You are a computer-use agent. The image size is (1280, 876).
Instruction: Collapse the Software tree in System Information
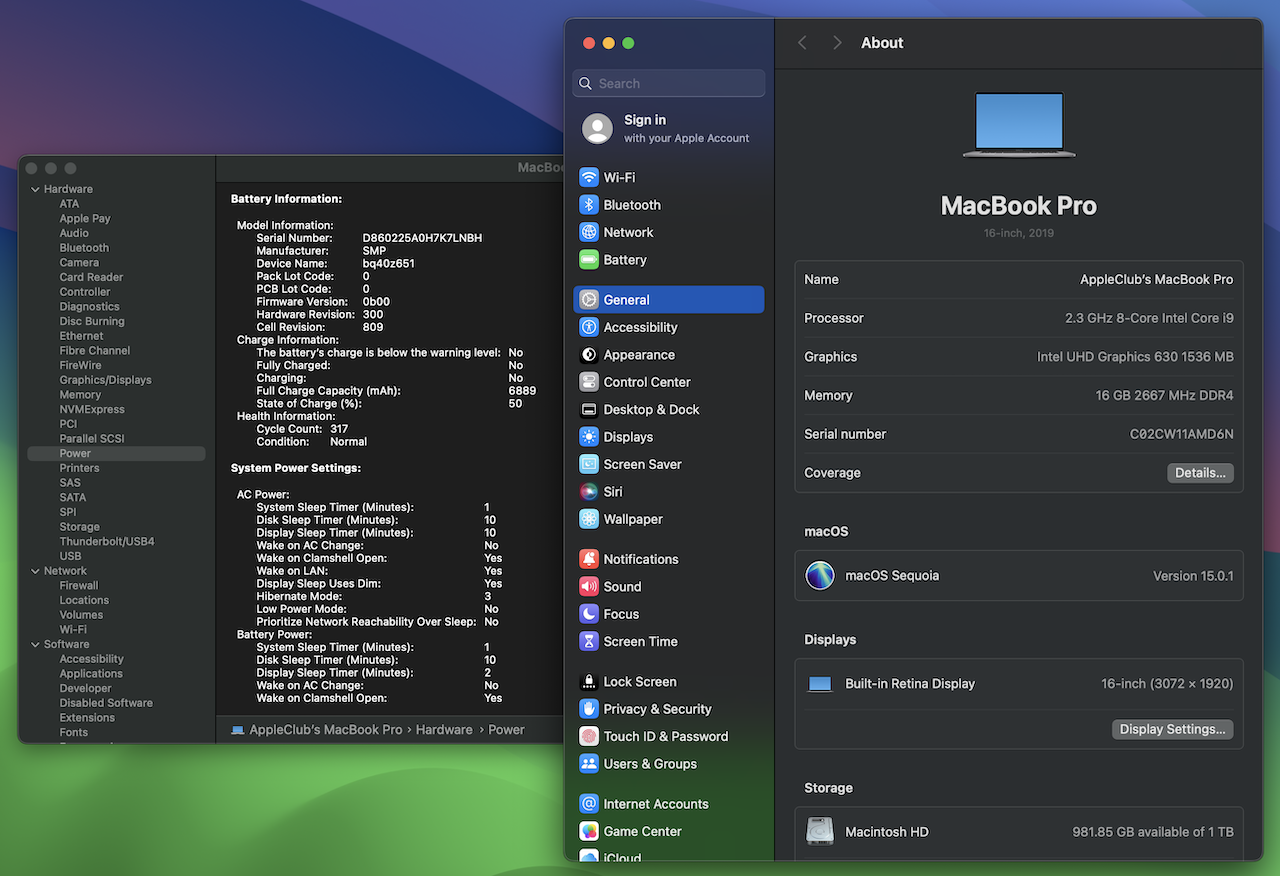(35, 645)
